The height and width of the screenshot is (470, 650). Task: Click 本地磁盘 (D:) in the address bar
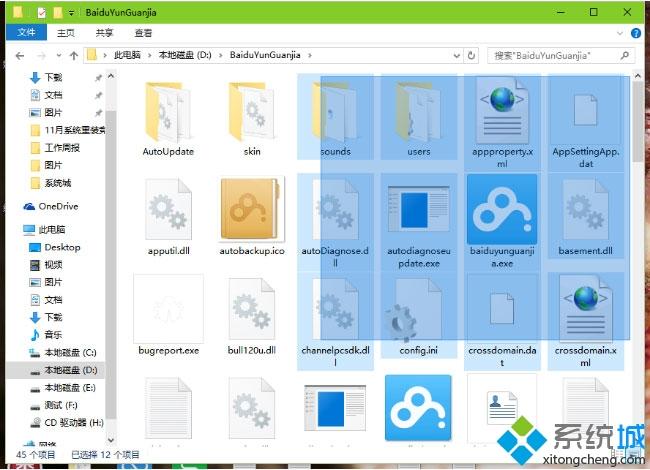pos(185,55)
